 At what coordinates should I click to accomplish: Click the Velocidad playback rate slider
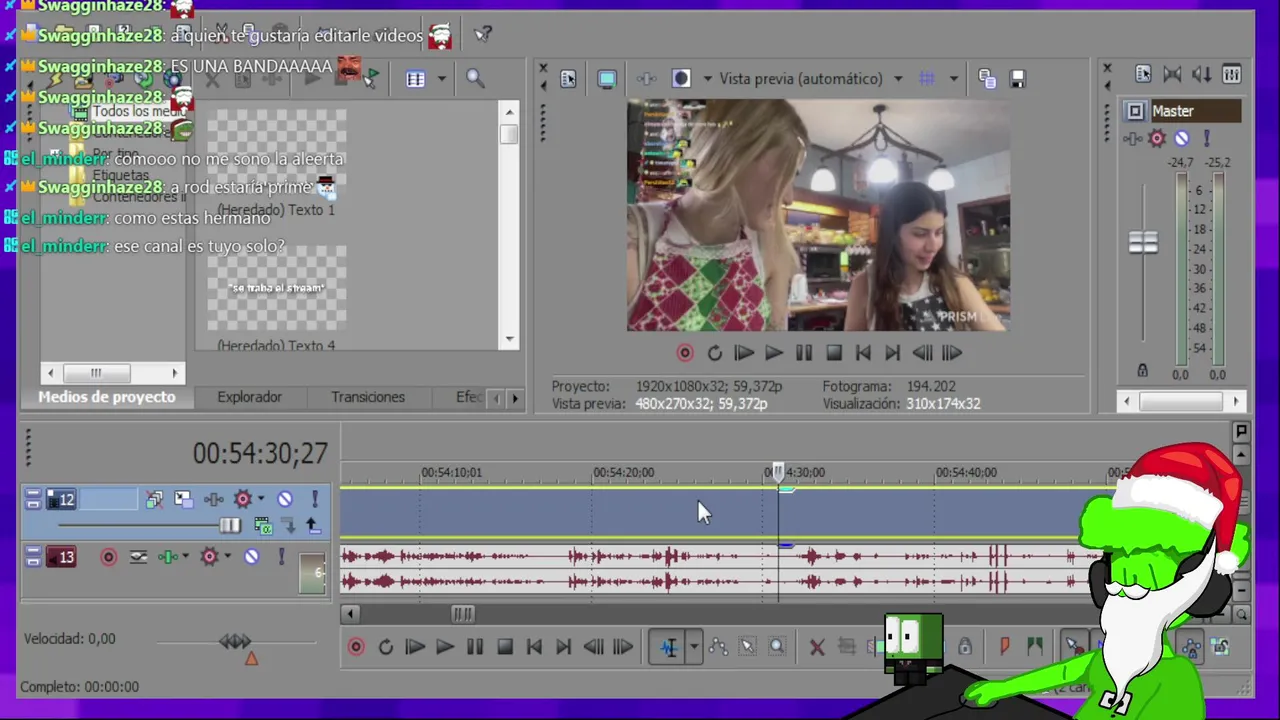coord(236,642)
